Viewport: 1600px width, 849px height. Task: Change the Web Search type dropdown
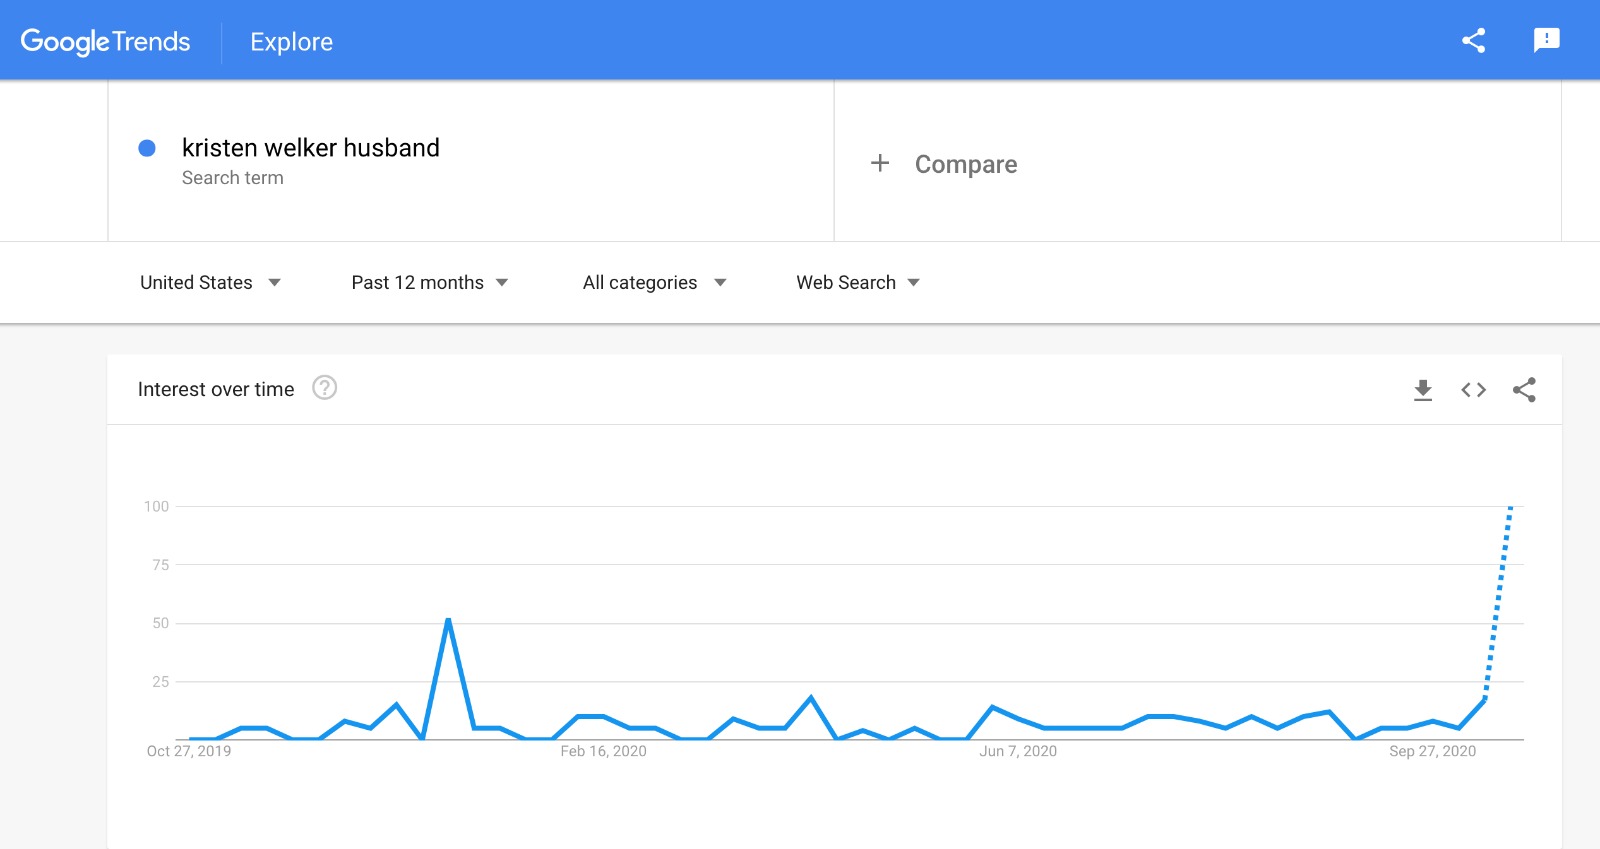tap(857, 283)
